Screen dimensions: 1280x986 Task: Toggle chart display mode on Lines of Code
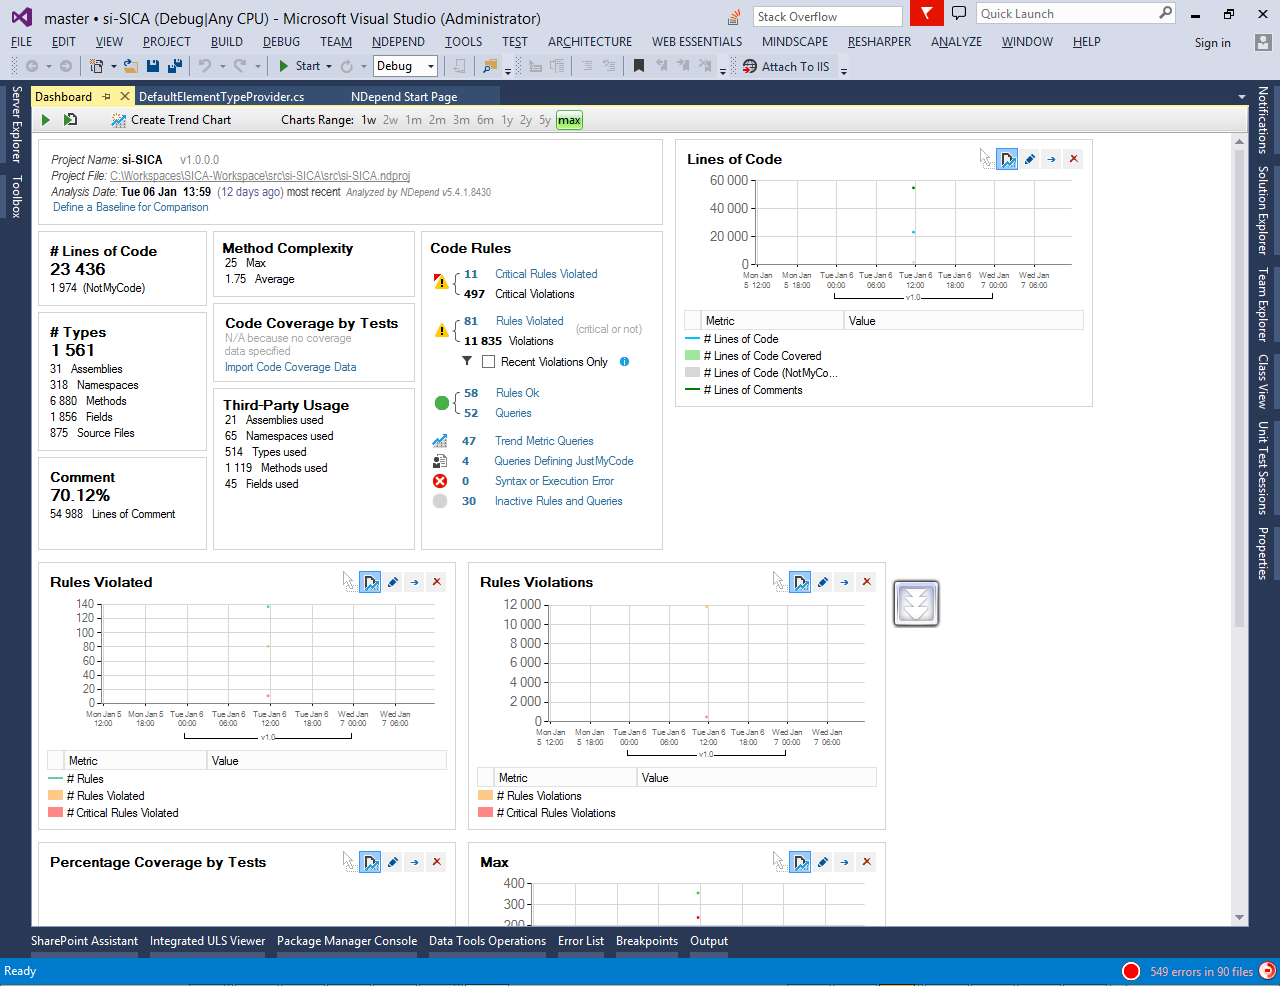1007,159
